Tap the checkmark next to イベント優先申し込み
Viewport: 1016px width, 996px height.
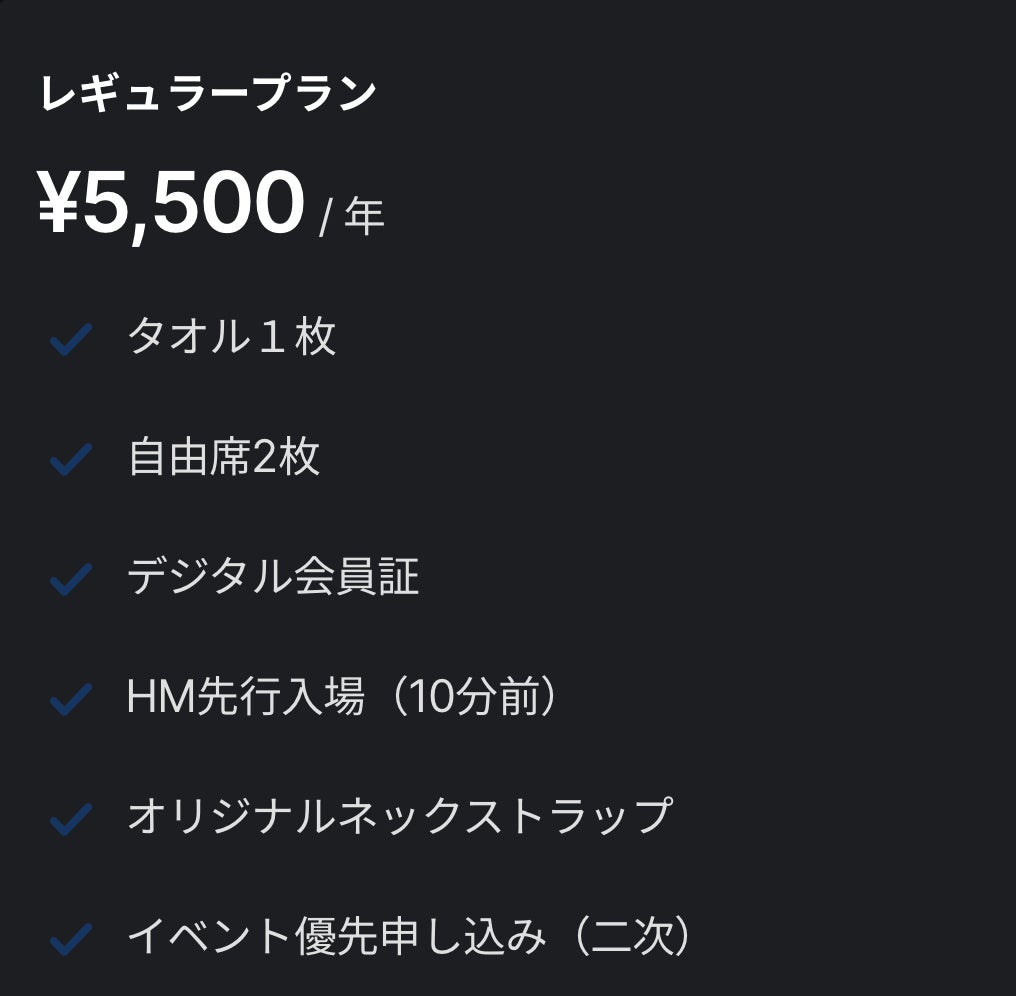click(71, 939)
